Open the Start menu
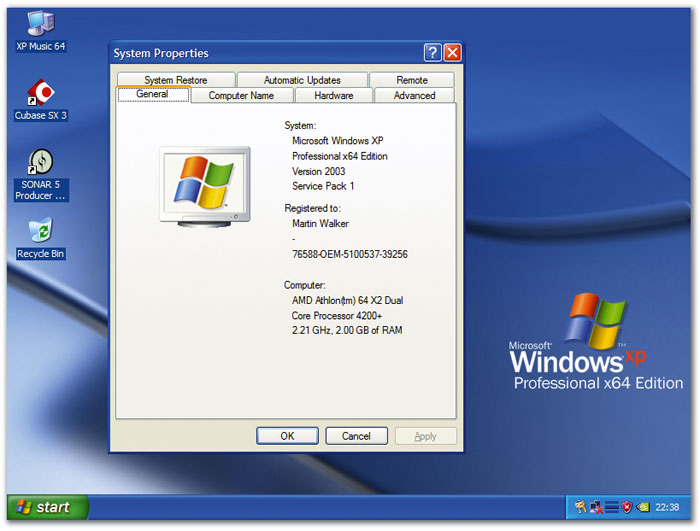 47,507
